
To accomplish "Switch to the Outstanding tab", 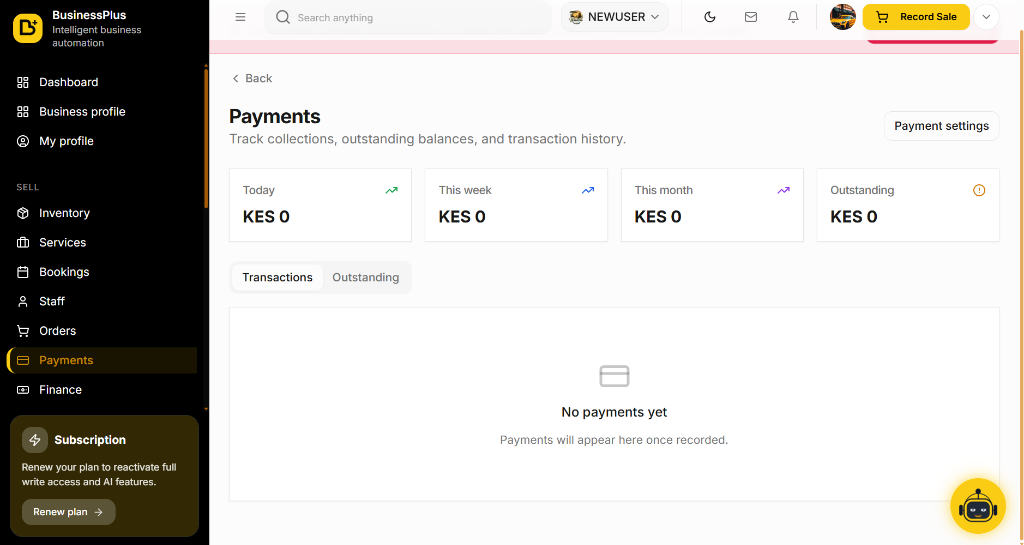I will click(366, 277).
